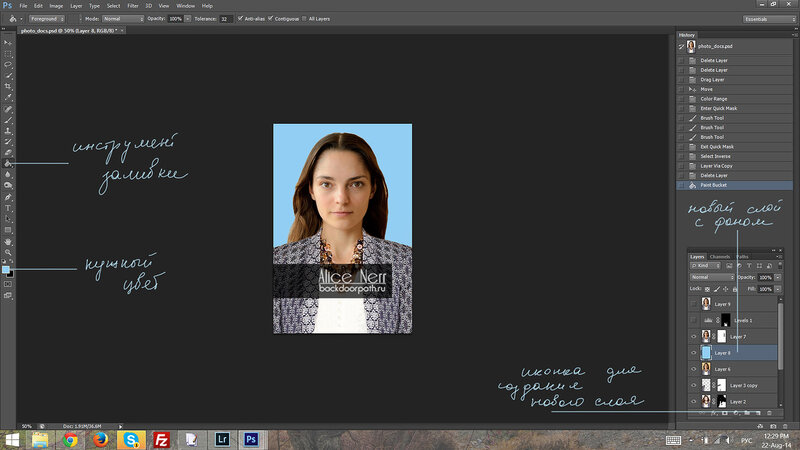Open the Window menu
This screenshot has width=800, height=450.
(x=185, y=6)
